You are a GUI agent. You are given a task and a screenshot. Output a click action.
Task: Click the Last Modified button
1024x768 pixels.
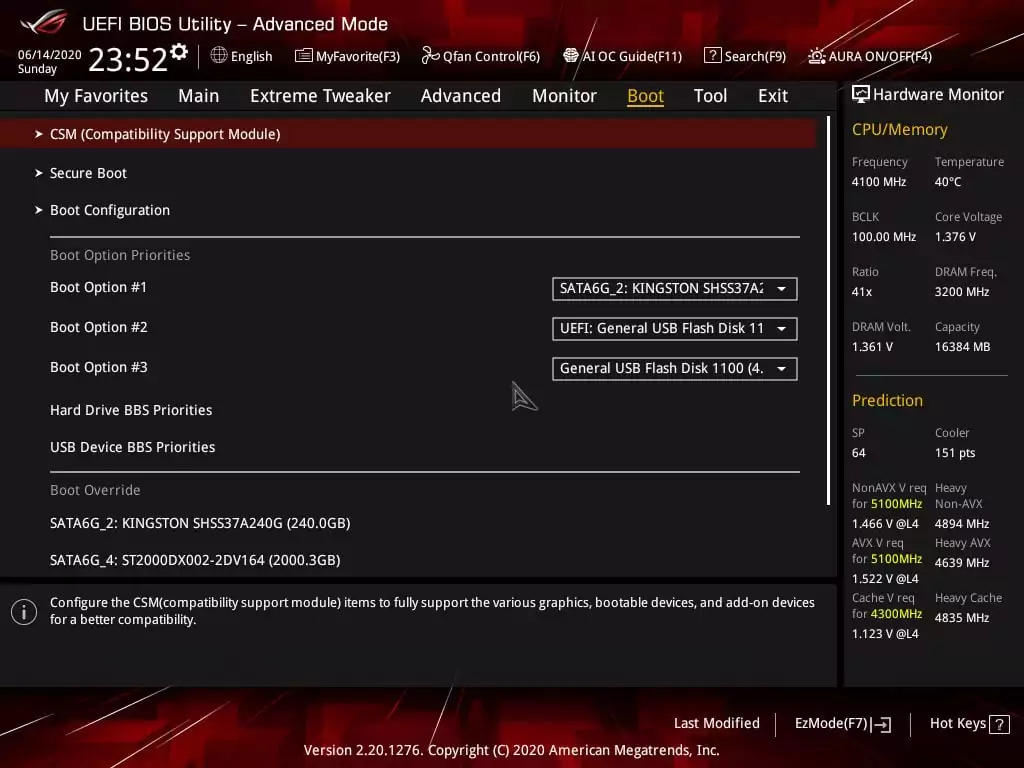[x=716, y=724]
